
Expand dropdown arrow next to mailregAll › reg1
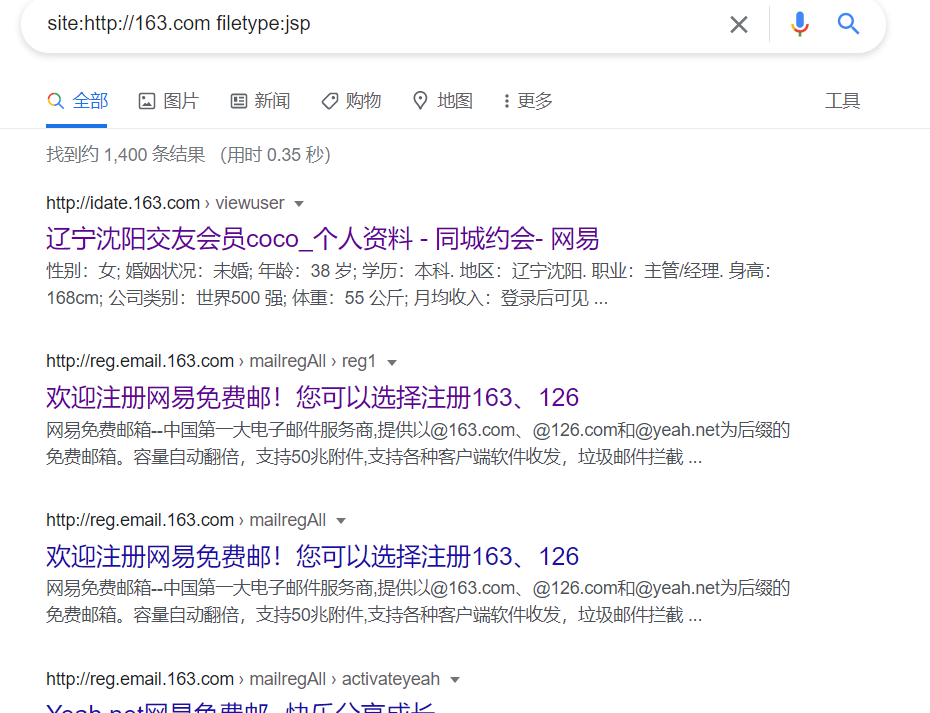391,362
